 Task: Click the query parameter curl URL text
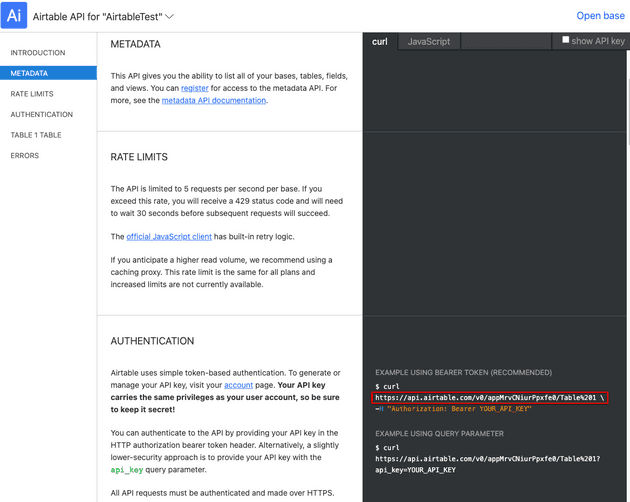487,459
